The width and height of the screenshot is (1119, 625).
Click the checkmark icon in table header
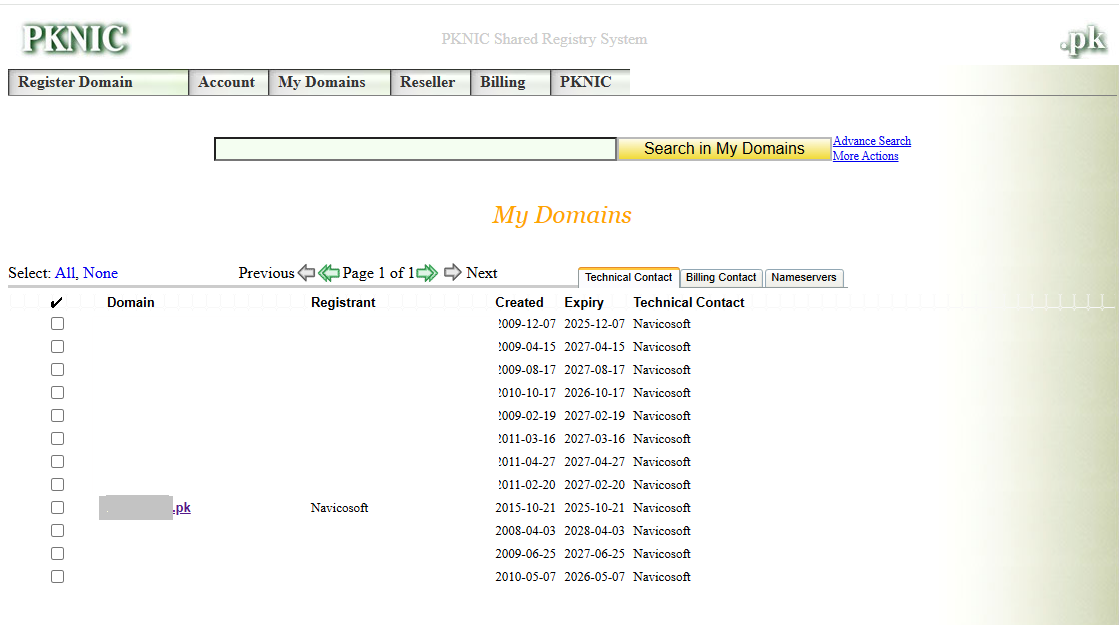click(57, 302)
